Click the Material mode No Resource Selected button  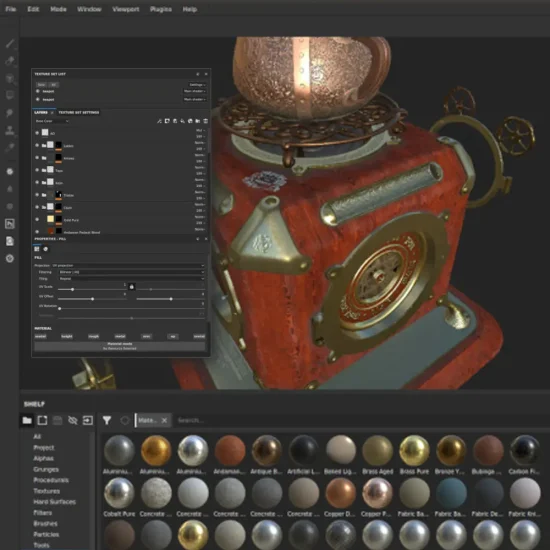pyautogui.click(x=120, y=346)
